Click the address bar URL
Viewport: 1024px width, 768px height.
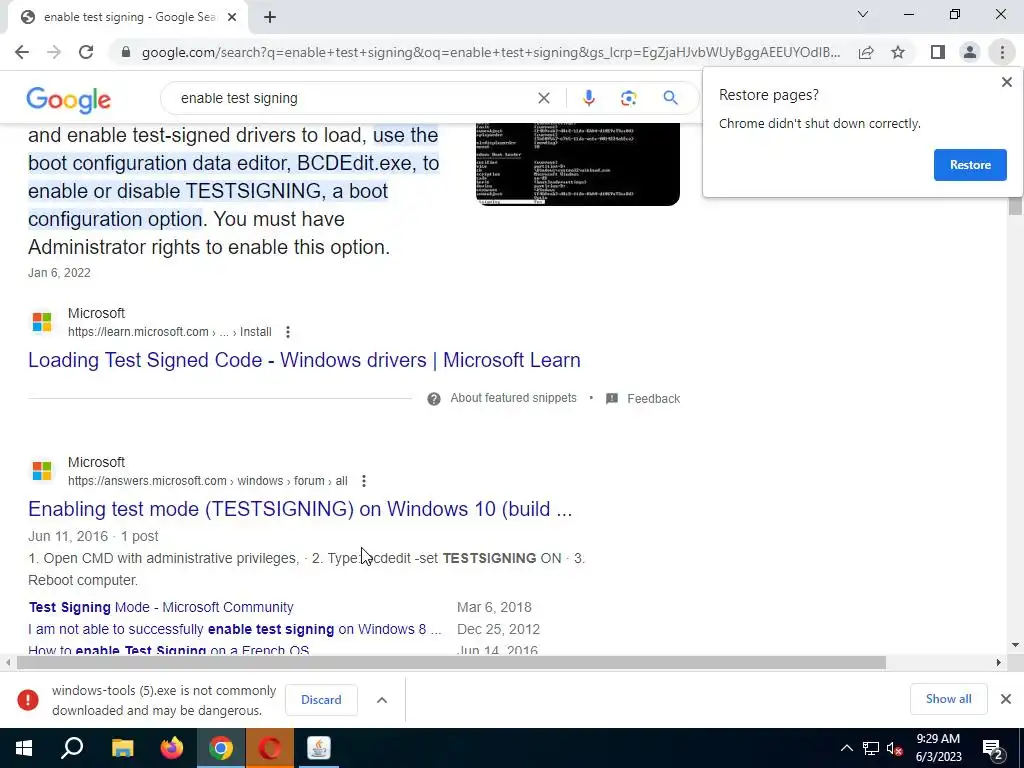491,52
